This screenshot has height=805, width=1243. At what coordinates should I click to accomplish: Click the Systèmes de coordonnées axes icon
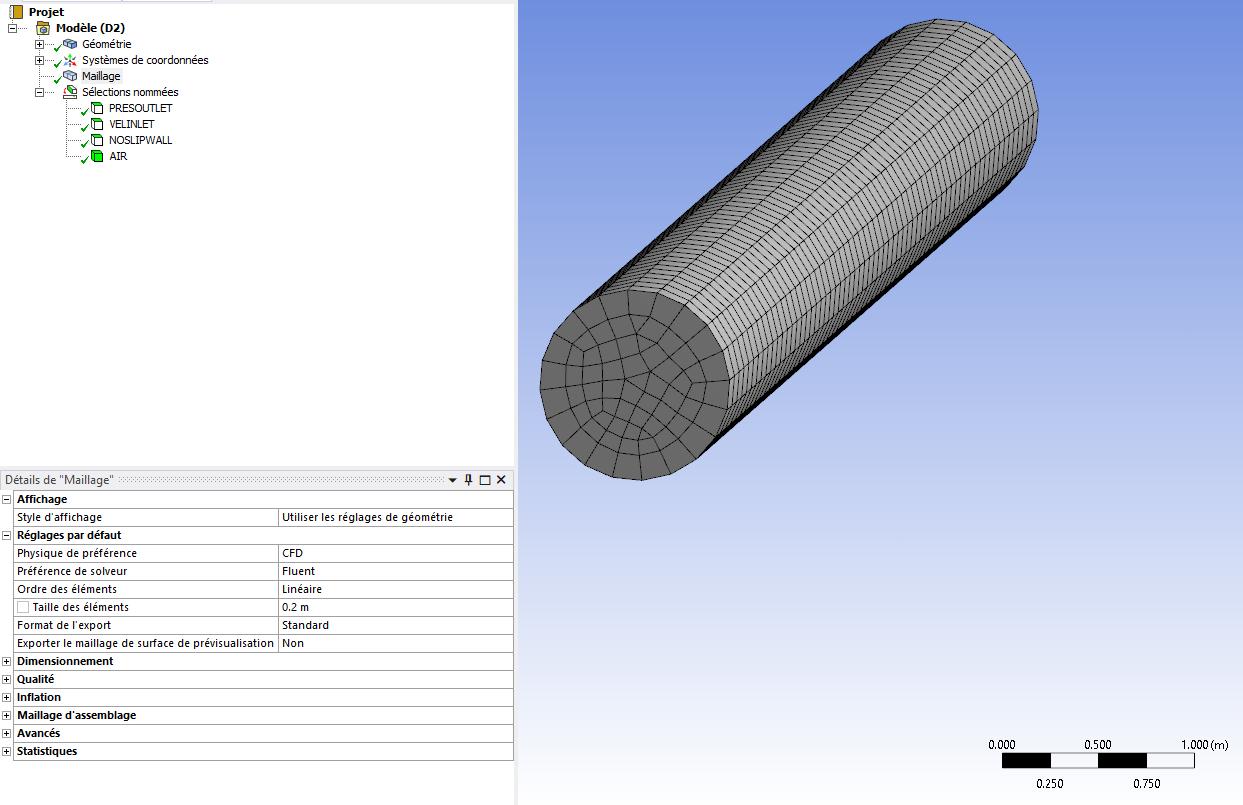(x=70, y=60)
